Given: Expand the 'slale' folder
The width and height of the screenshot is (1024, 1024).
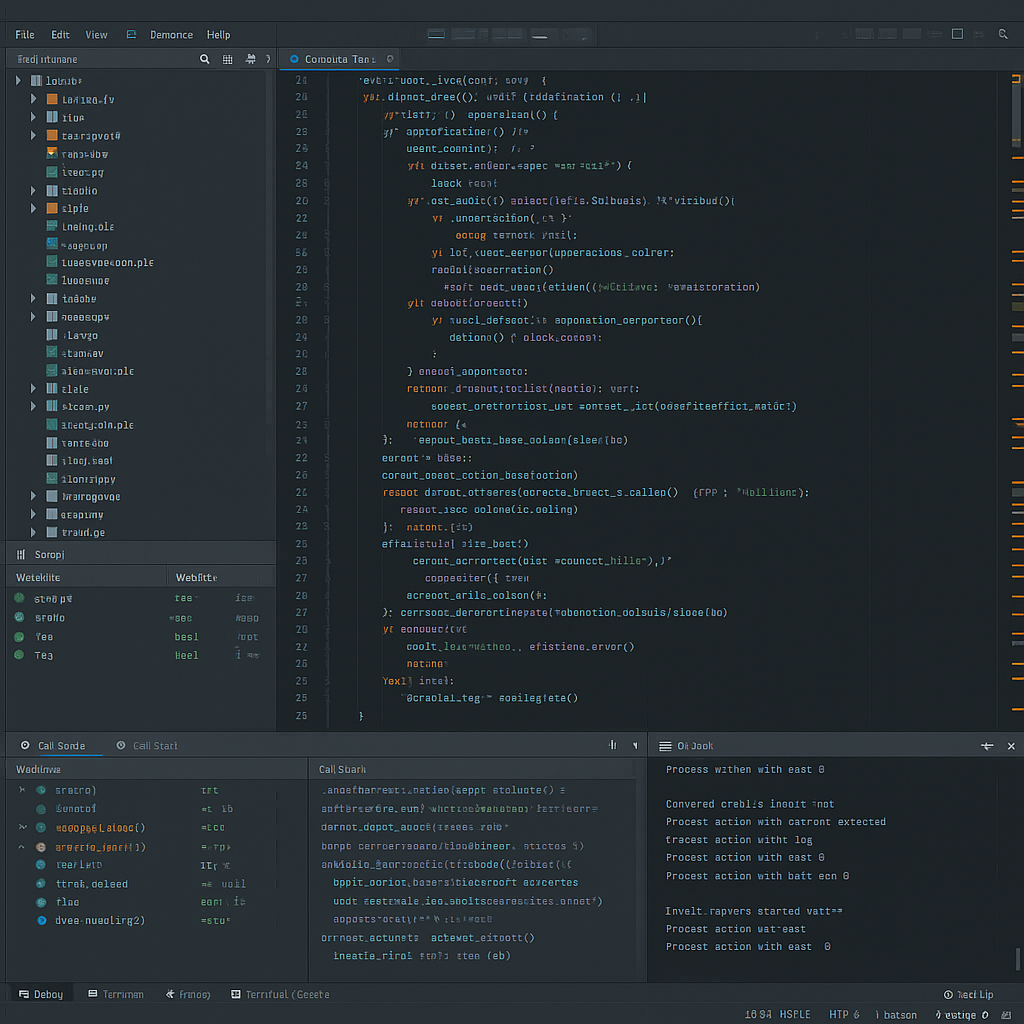Looking at the screenshot, I should [33, 388].
